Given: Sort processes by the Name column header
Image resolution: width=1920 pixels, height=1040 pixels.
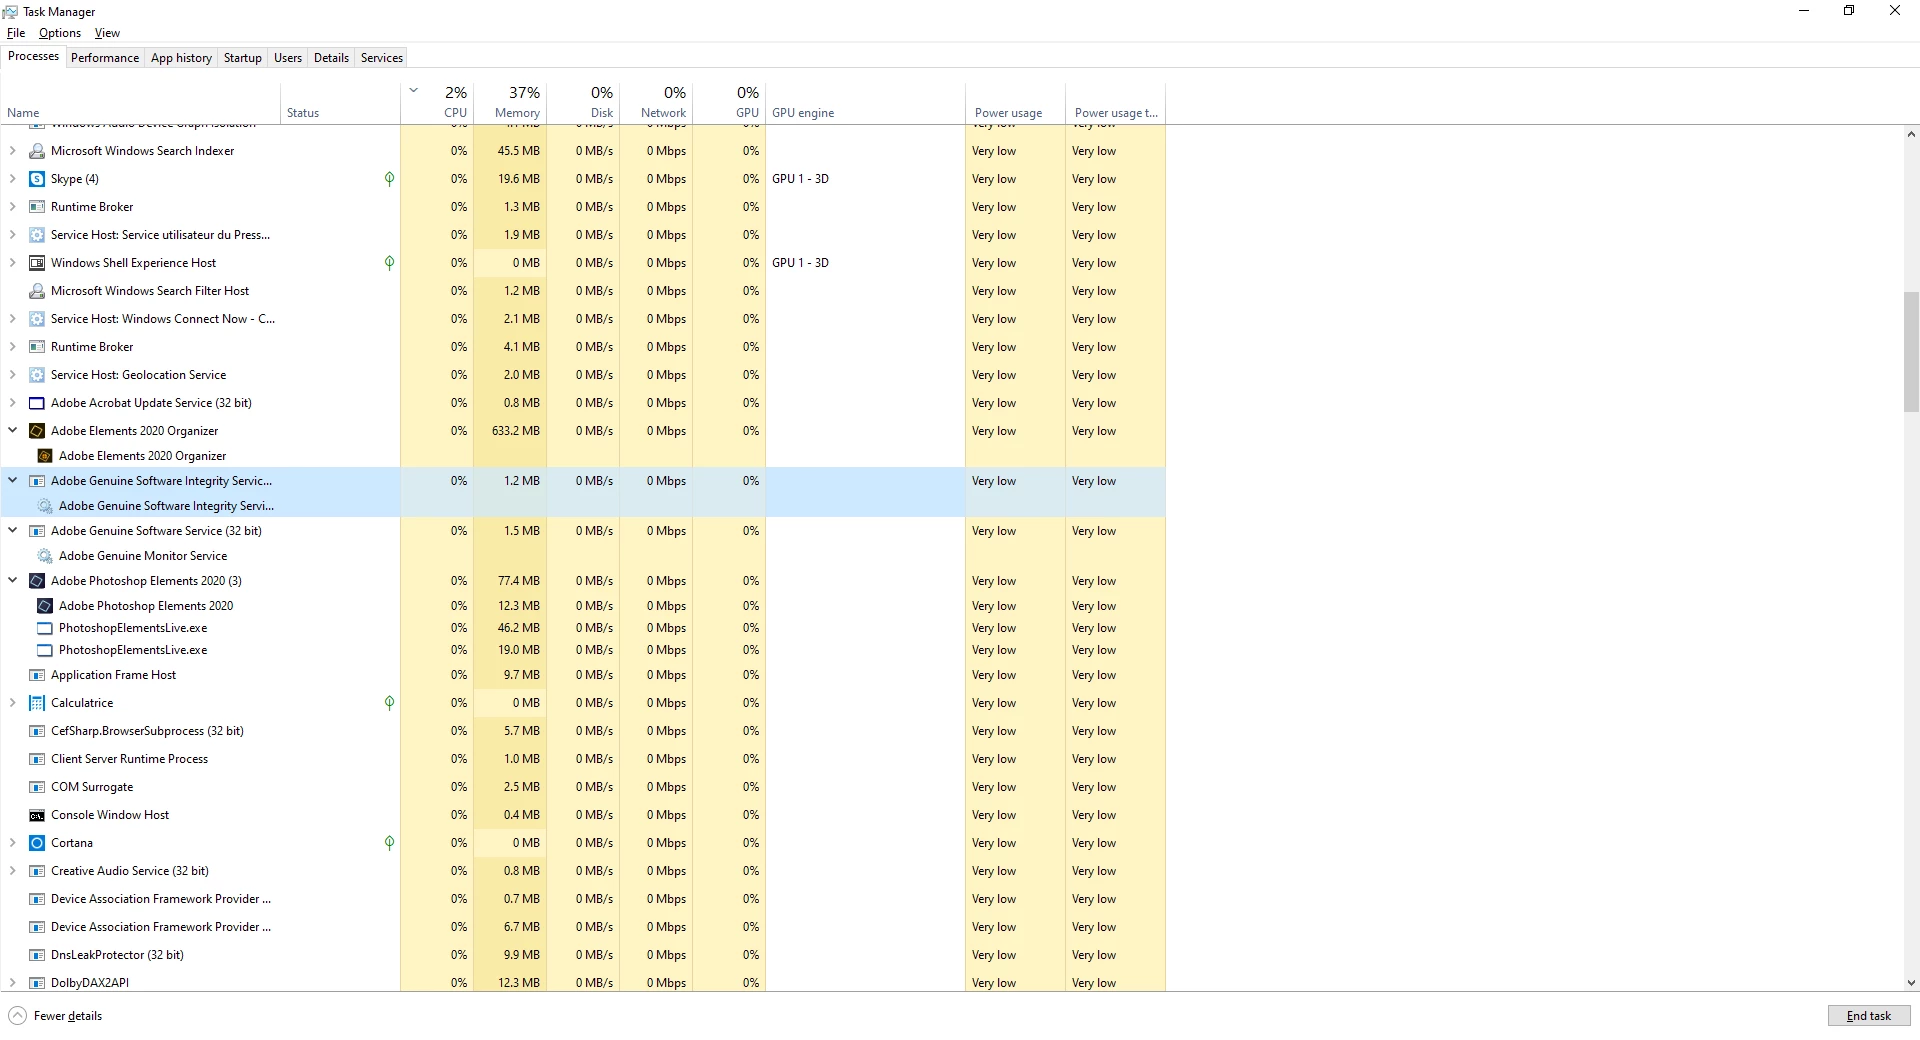Looking at the screenshot, I should [140, 103].
